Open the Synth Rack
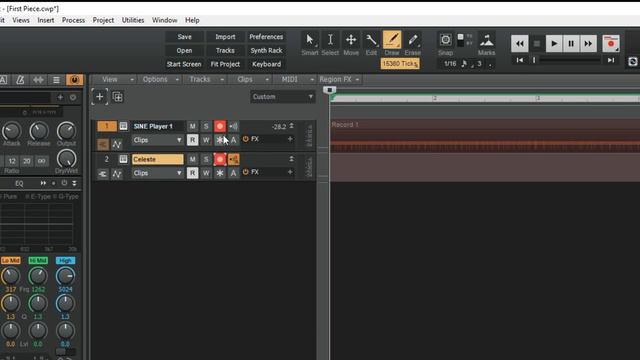The image size is (640, 360). [266, 51]
